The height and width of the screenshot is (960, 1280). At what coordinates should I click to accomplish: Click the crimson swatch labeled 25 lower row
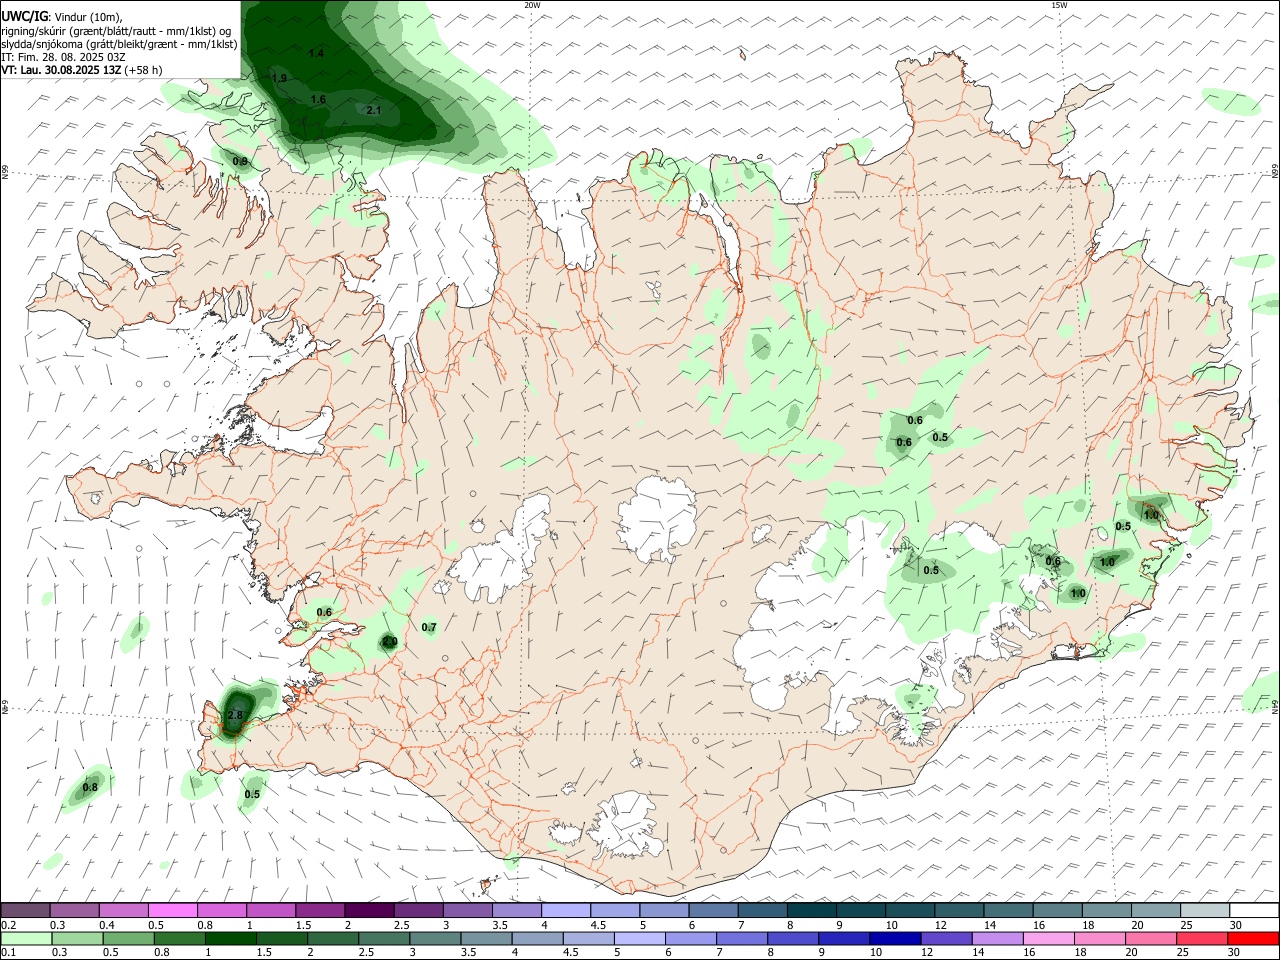(x=1201, y=938)
